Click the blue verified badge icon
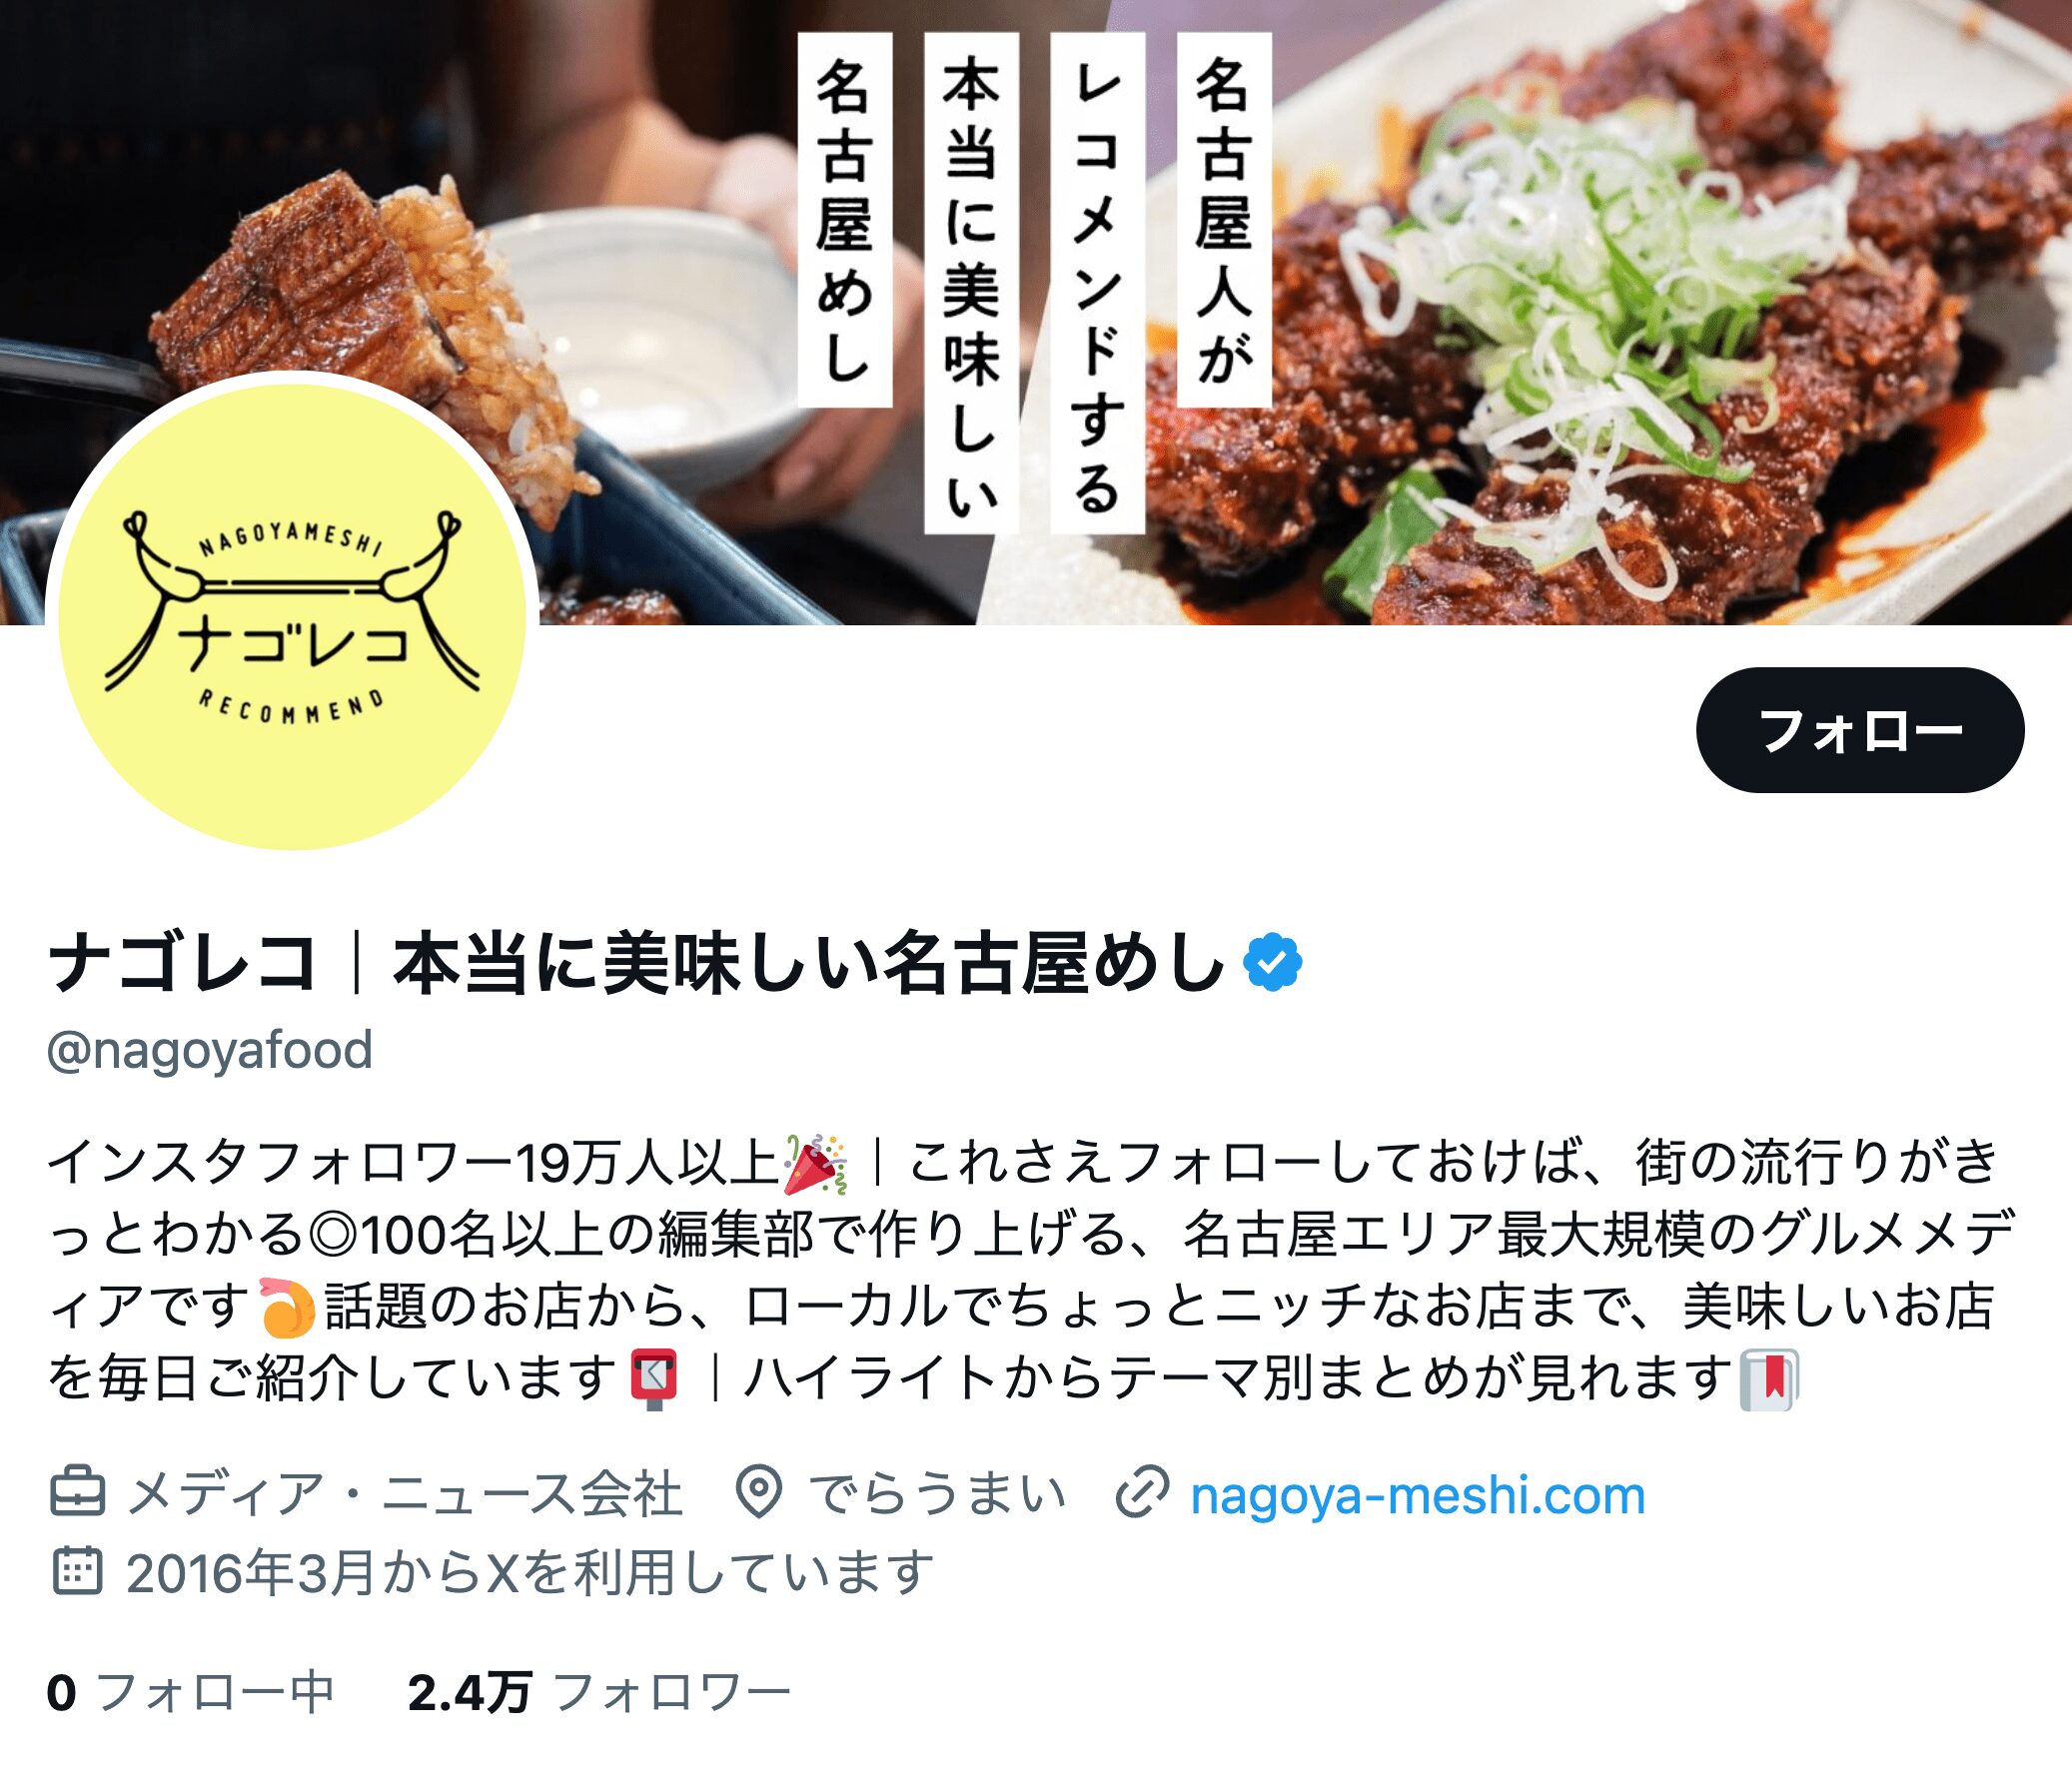 coord(1272,962)
